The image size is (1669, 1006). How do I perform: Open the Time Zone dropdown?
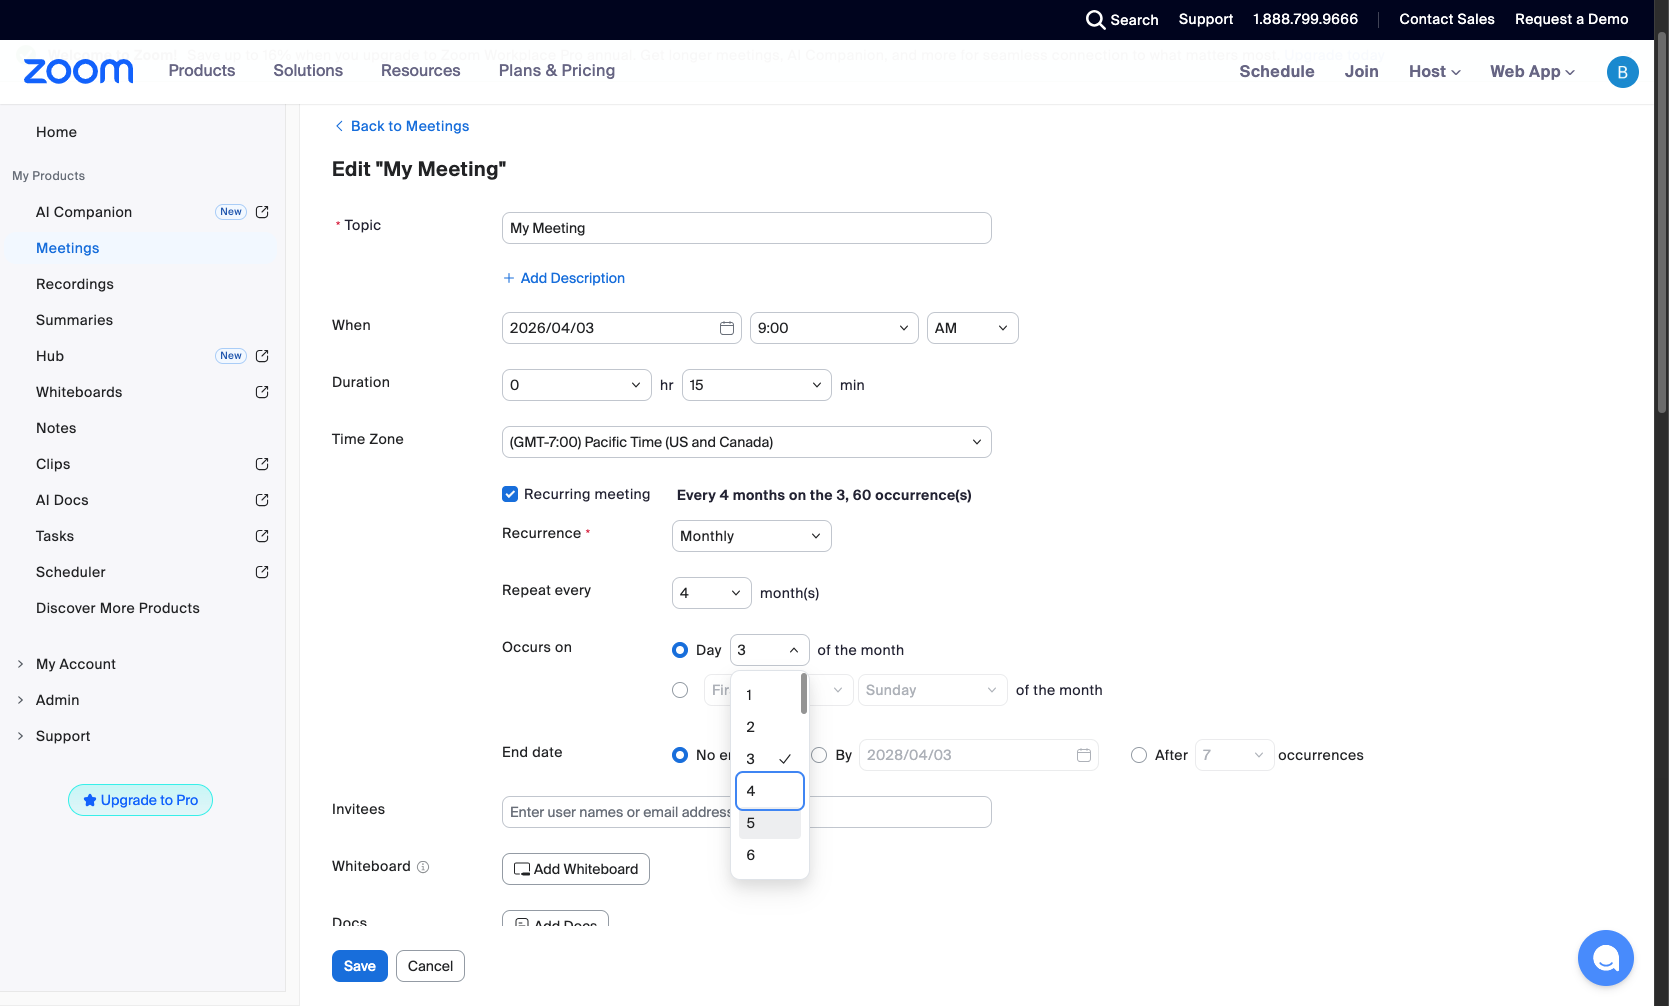[x=747, y=442]
